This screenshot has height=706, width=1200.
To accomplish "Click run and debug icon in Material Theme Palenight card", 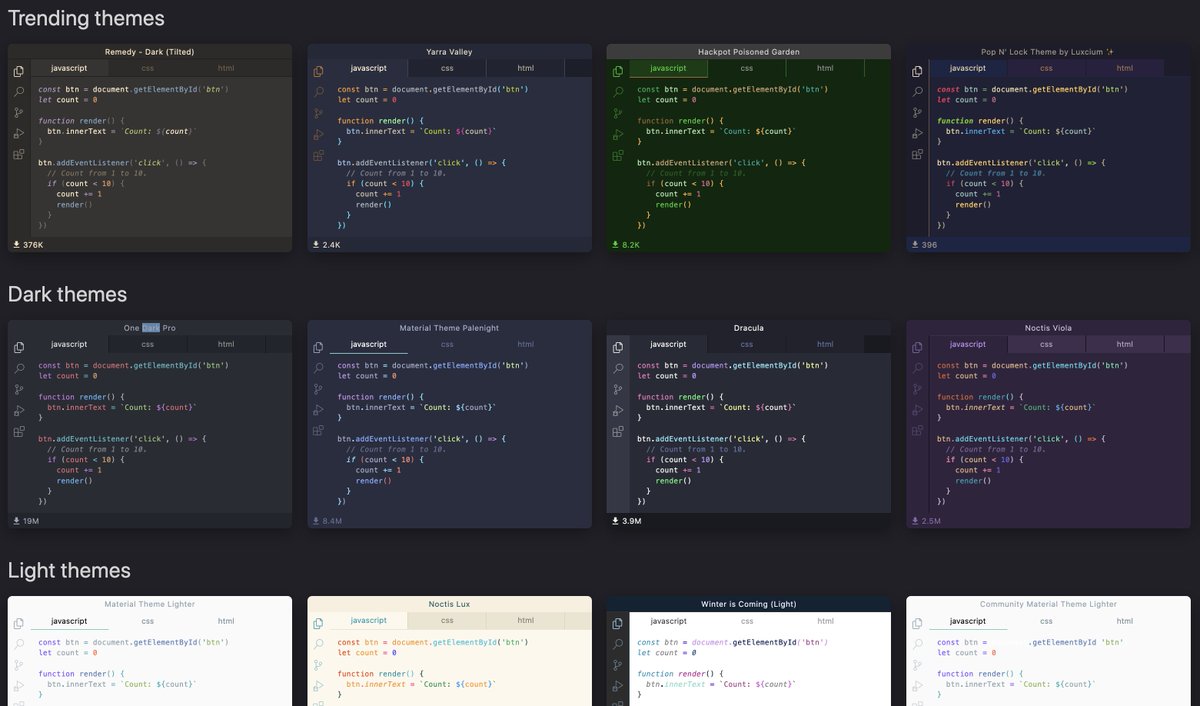I will 318,410.
